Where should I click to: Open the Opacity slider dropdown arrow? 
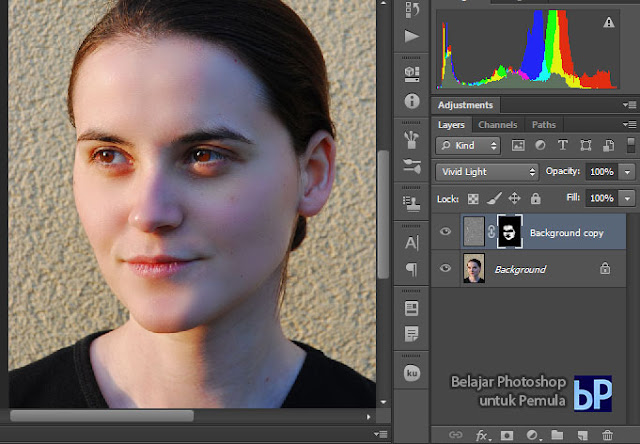pos(627,172)
